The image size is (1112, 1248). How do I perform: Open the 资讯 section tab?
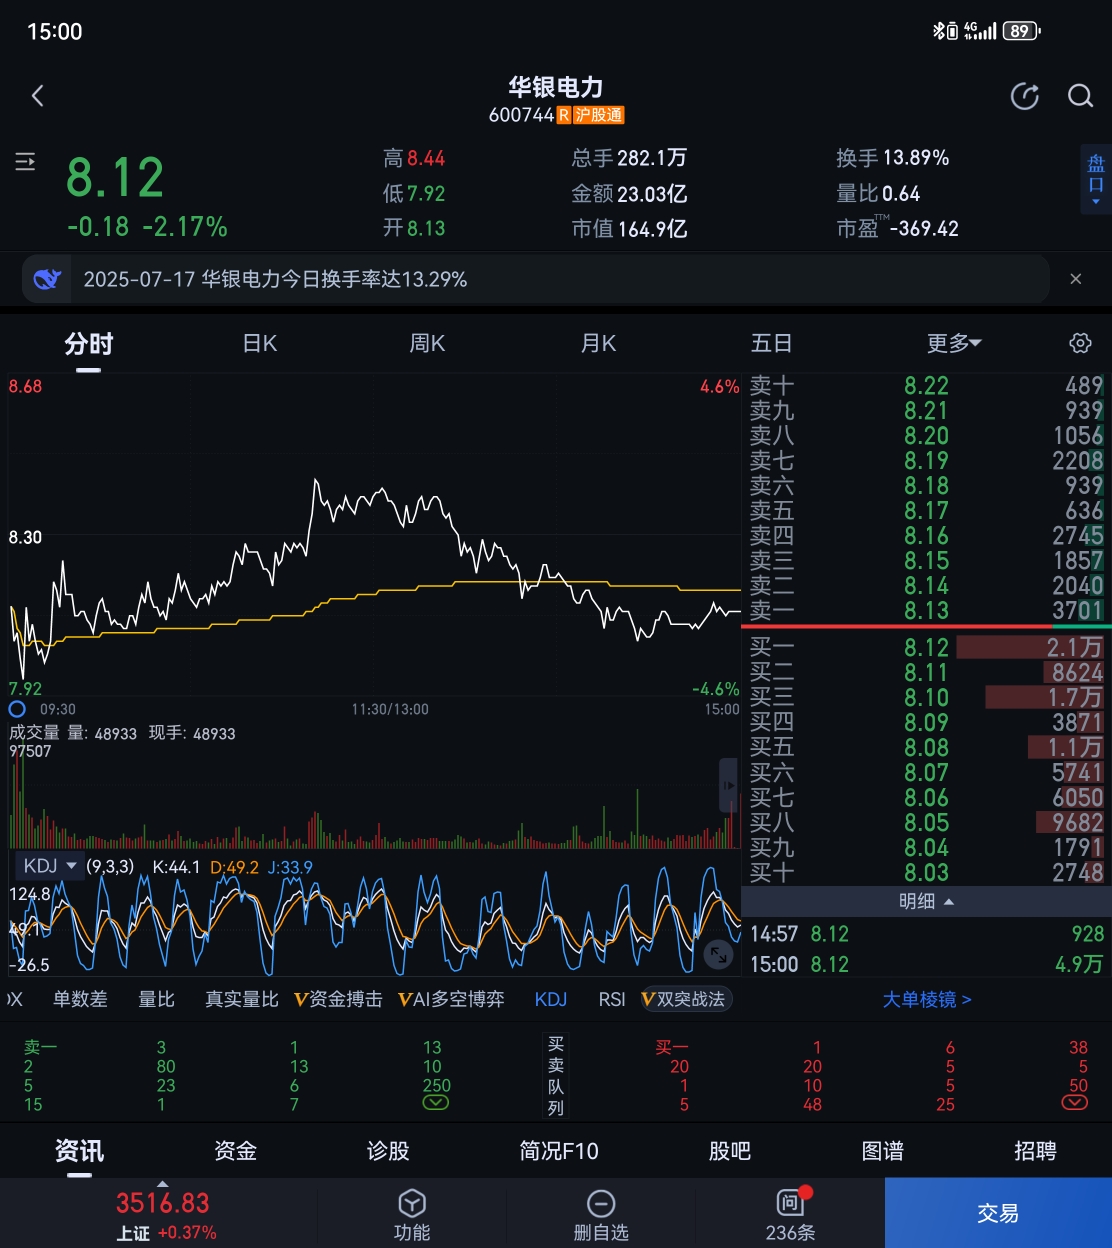coord(79,1151)
